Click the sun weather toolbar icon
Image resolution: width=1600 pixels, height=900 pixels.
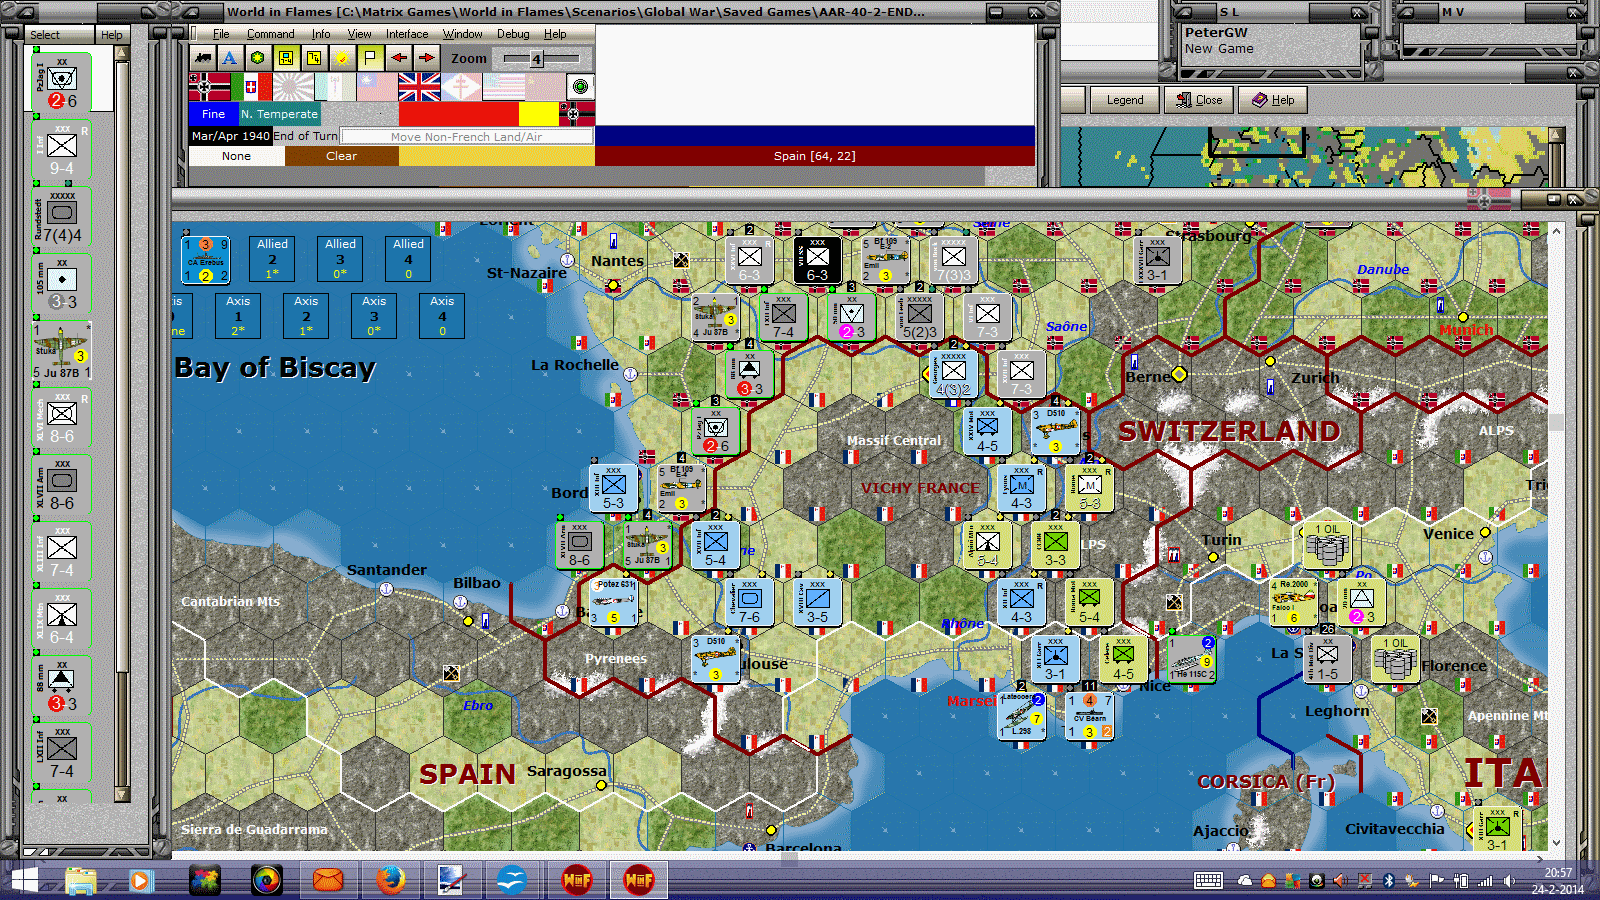pos(342,58)
